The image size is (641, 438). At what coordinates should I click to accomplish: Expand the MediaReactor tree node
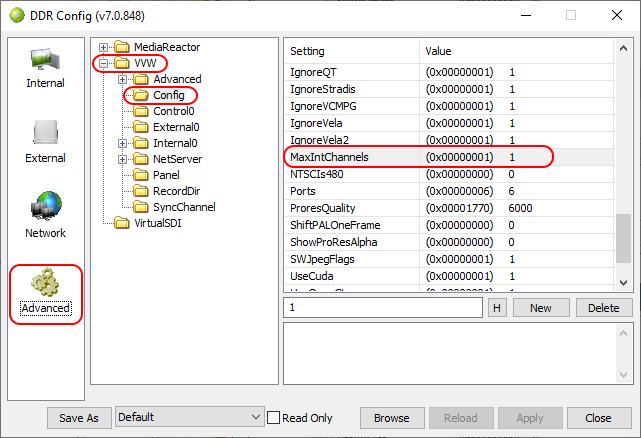point(103,47)
